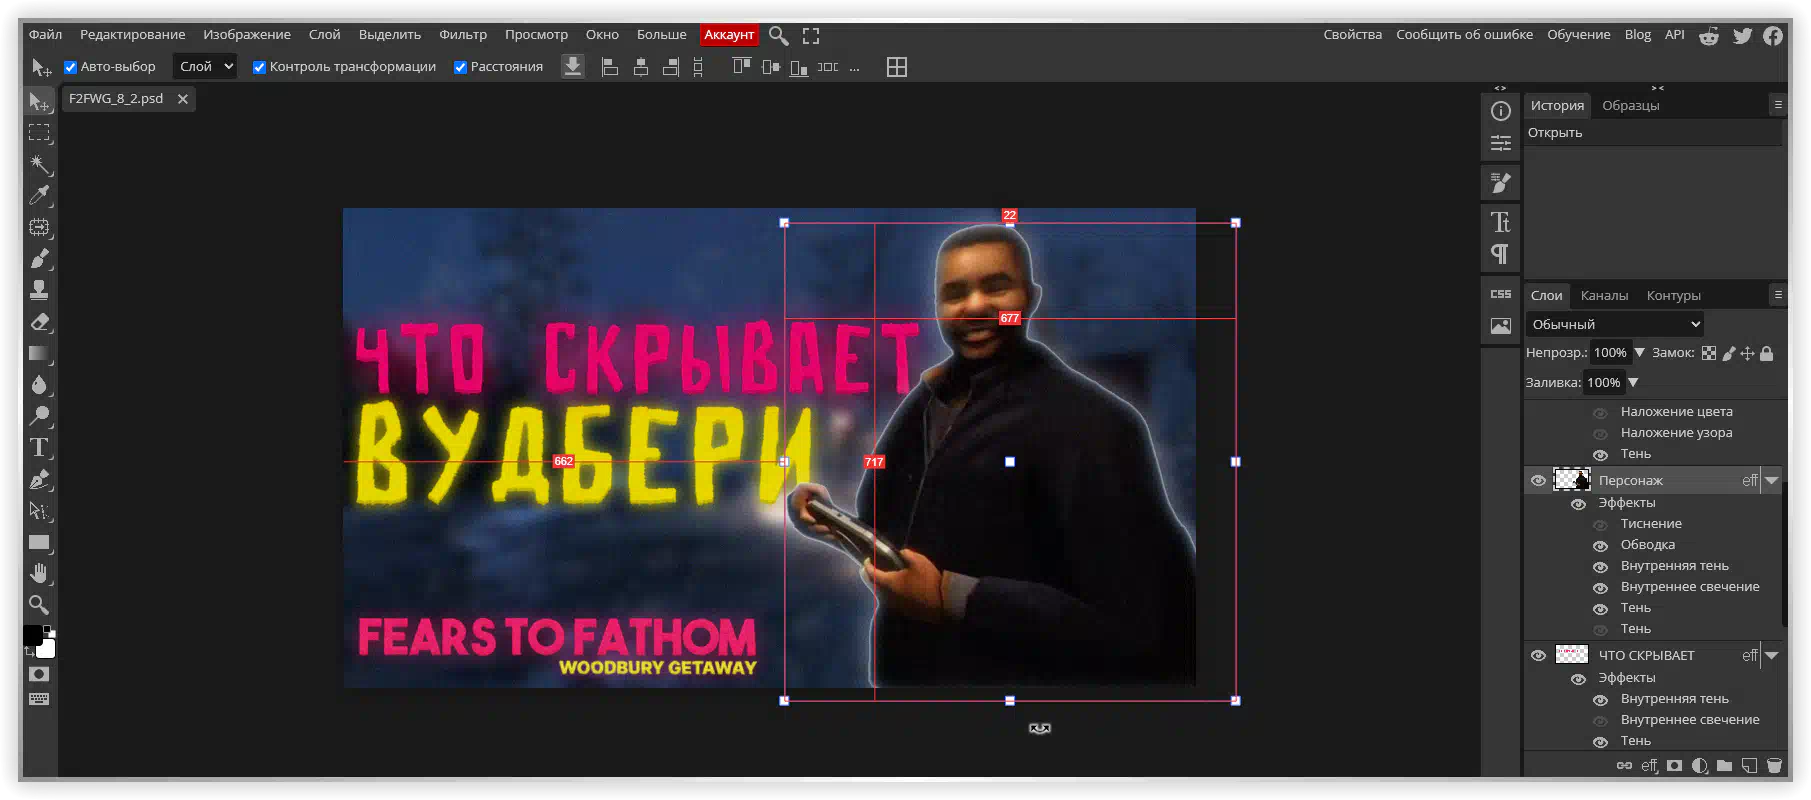
Task: Select the Brush tool
Action: pos(40,259)
